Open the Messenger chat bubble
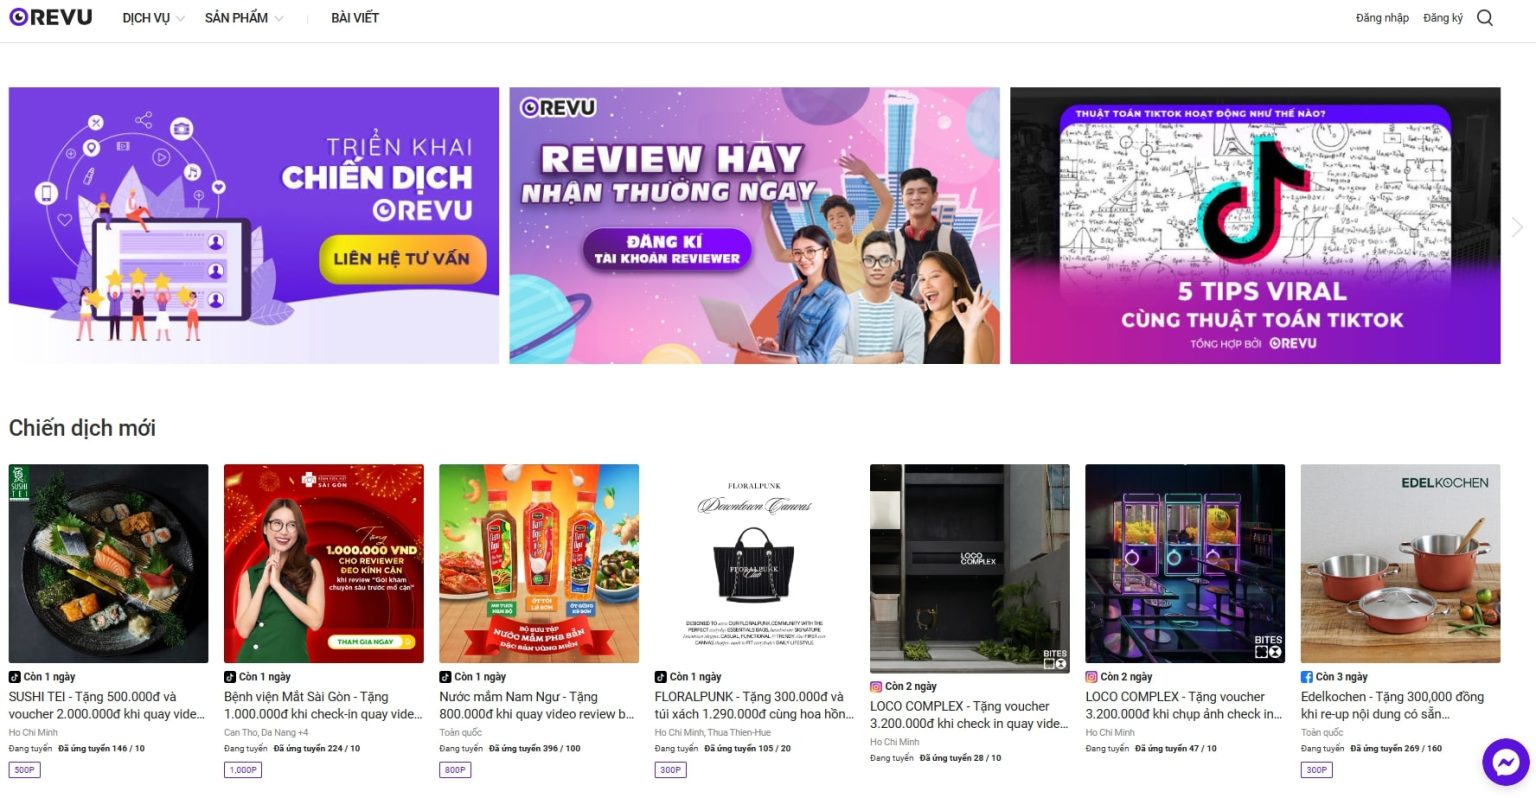The image size is (1536, 798). (1506, 763)
